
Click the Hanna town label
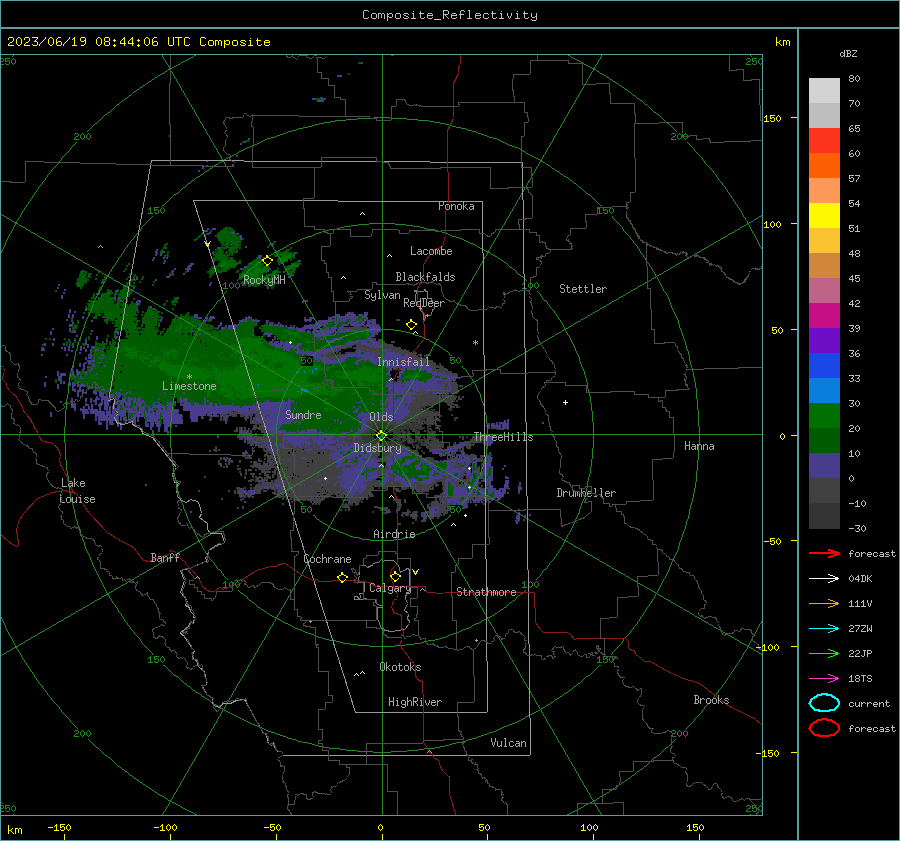point(699,446)
